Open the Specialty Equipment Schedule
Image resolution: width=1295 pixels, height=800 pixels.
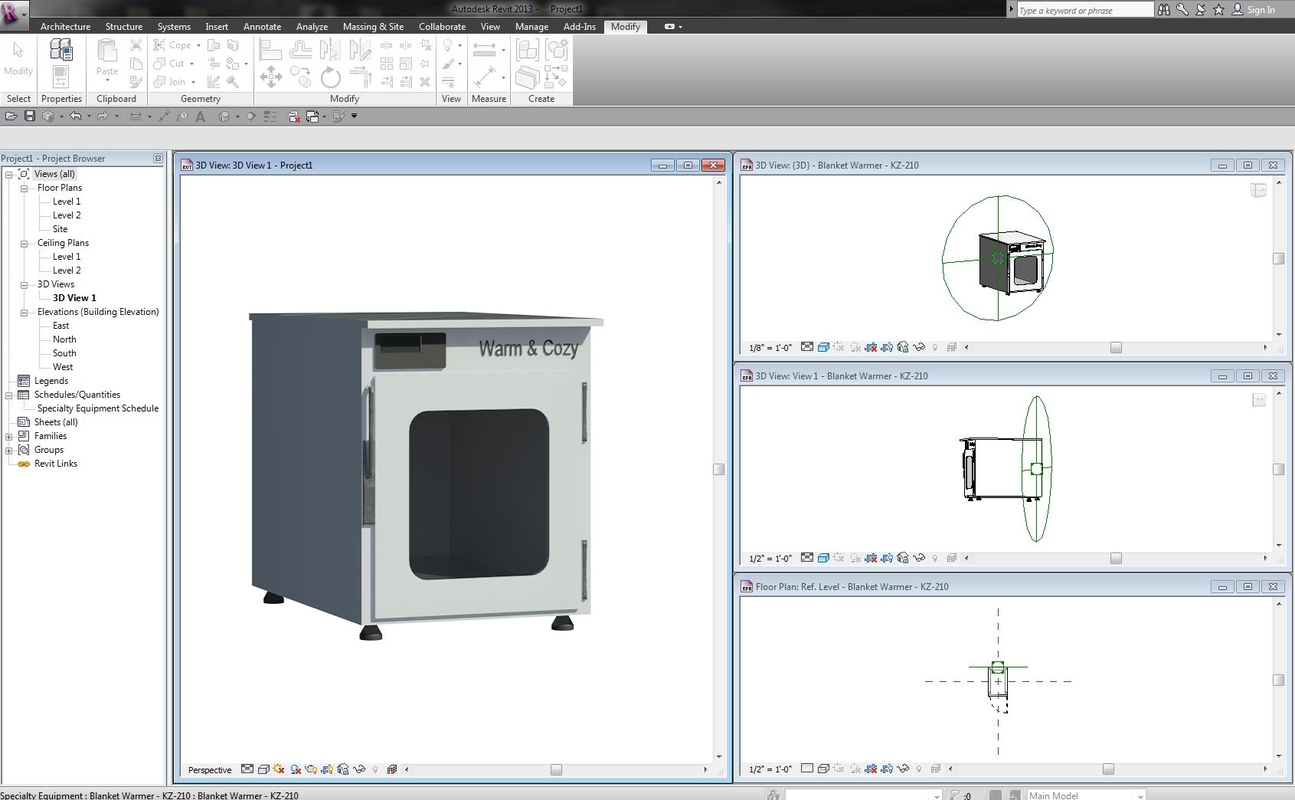(97, 408)
